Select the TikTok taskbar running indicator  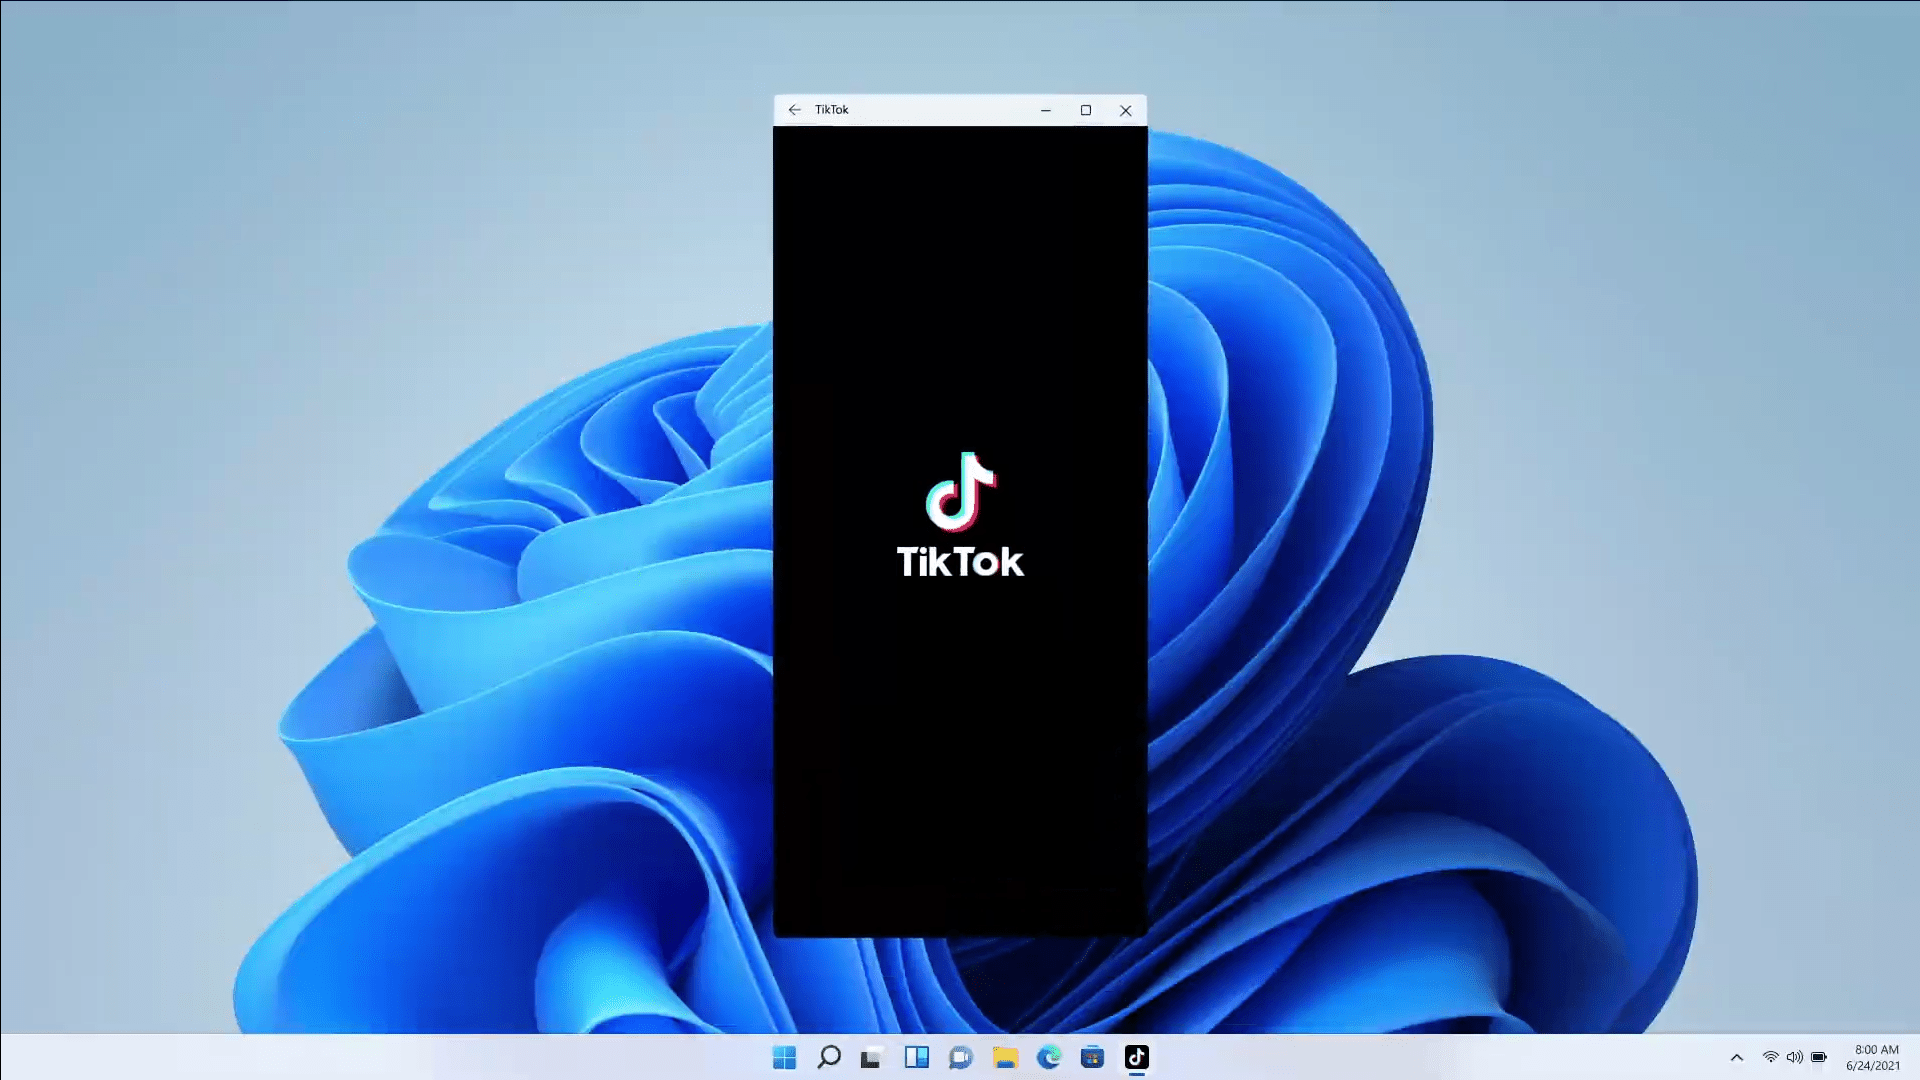(x=1137, y=1075)
